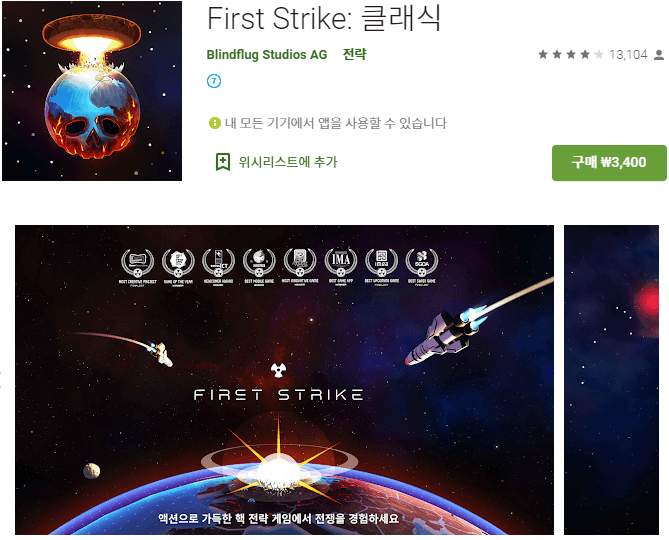Click the green info icon for device availability

tap(214, 123)
